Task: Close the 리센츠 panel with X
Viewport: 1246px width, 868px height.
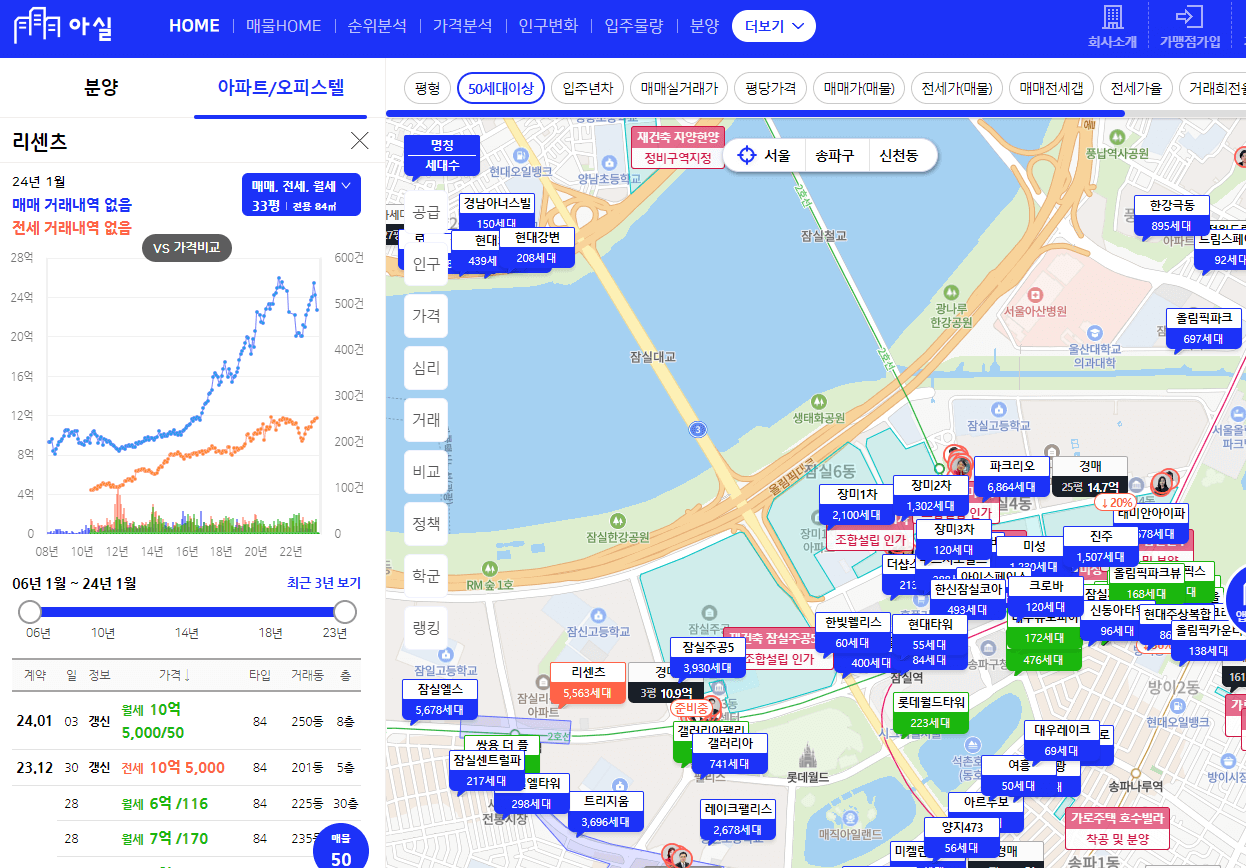Action: point(360,141)
